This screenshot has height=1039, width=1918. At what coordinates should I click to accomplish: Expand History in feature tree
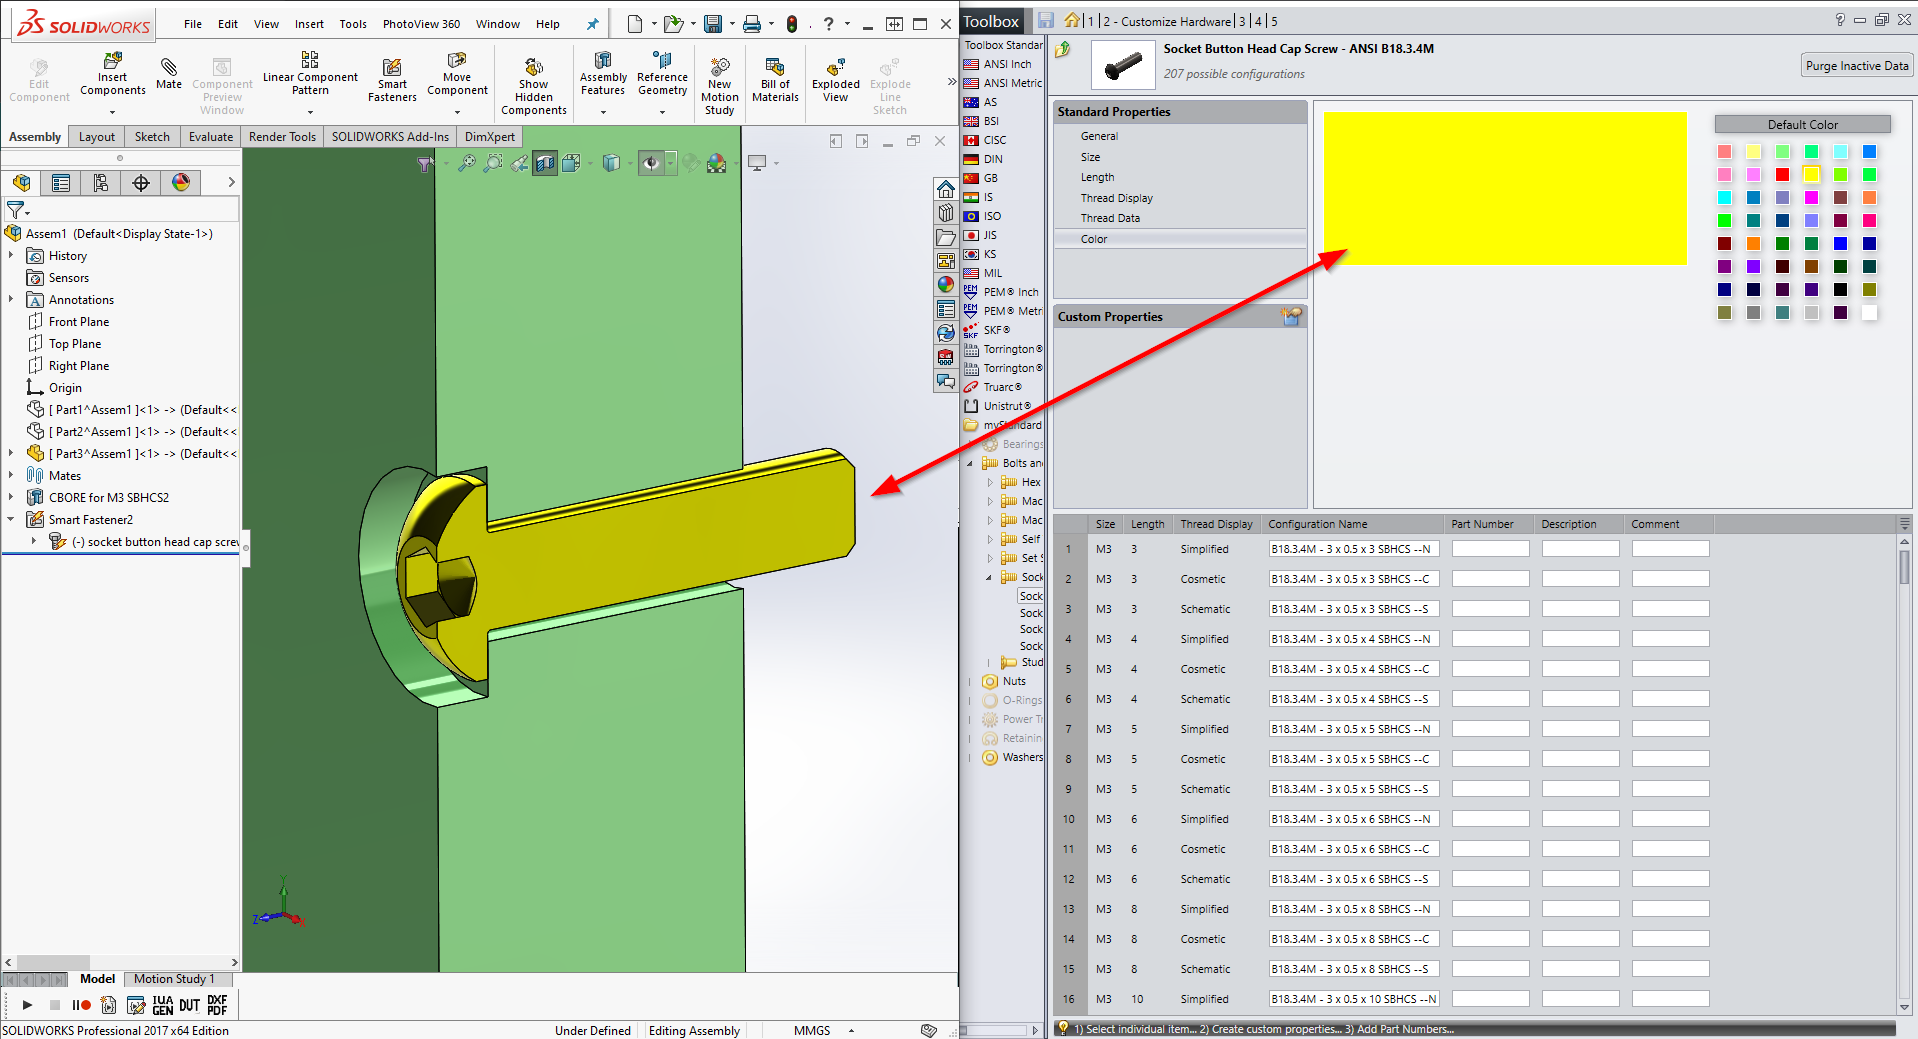[x=11, y=256]
